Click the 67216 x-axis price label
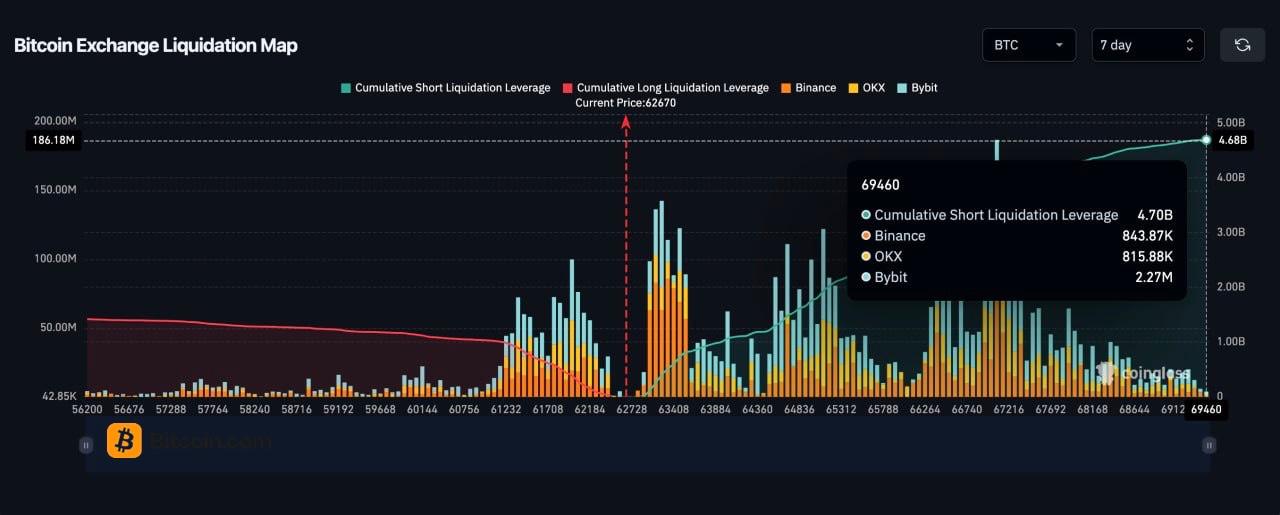This screenshot has height=515, width=1280. pyautogui.click(x=1007, y=409)
